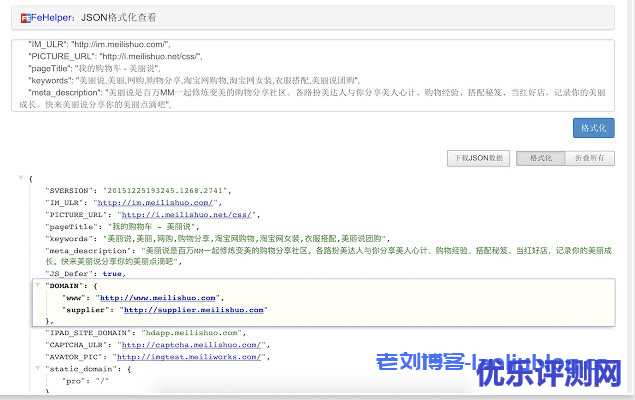
Task: Collapse the root JSON object arrow
Action: [x=20, y=178]
